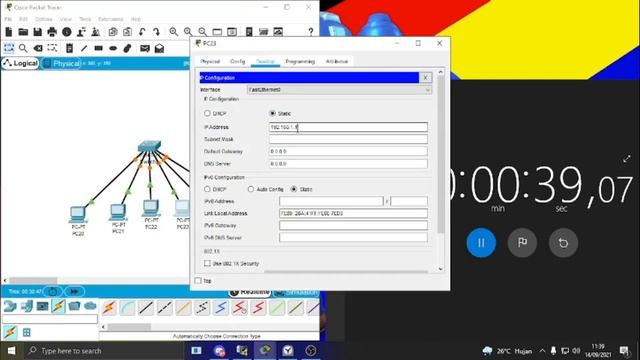The image size is (640, 360).
Task: Switch to Programming tab in PC23
Action: click(300, 61)
